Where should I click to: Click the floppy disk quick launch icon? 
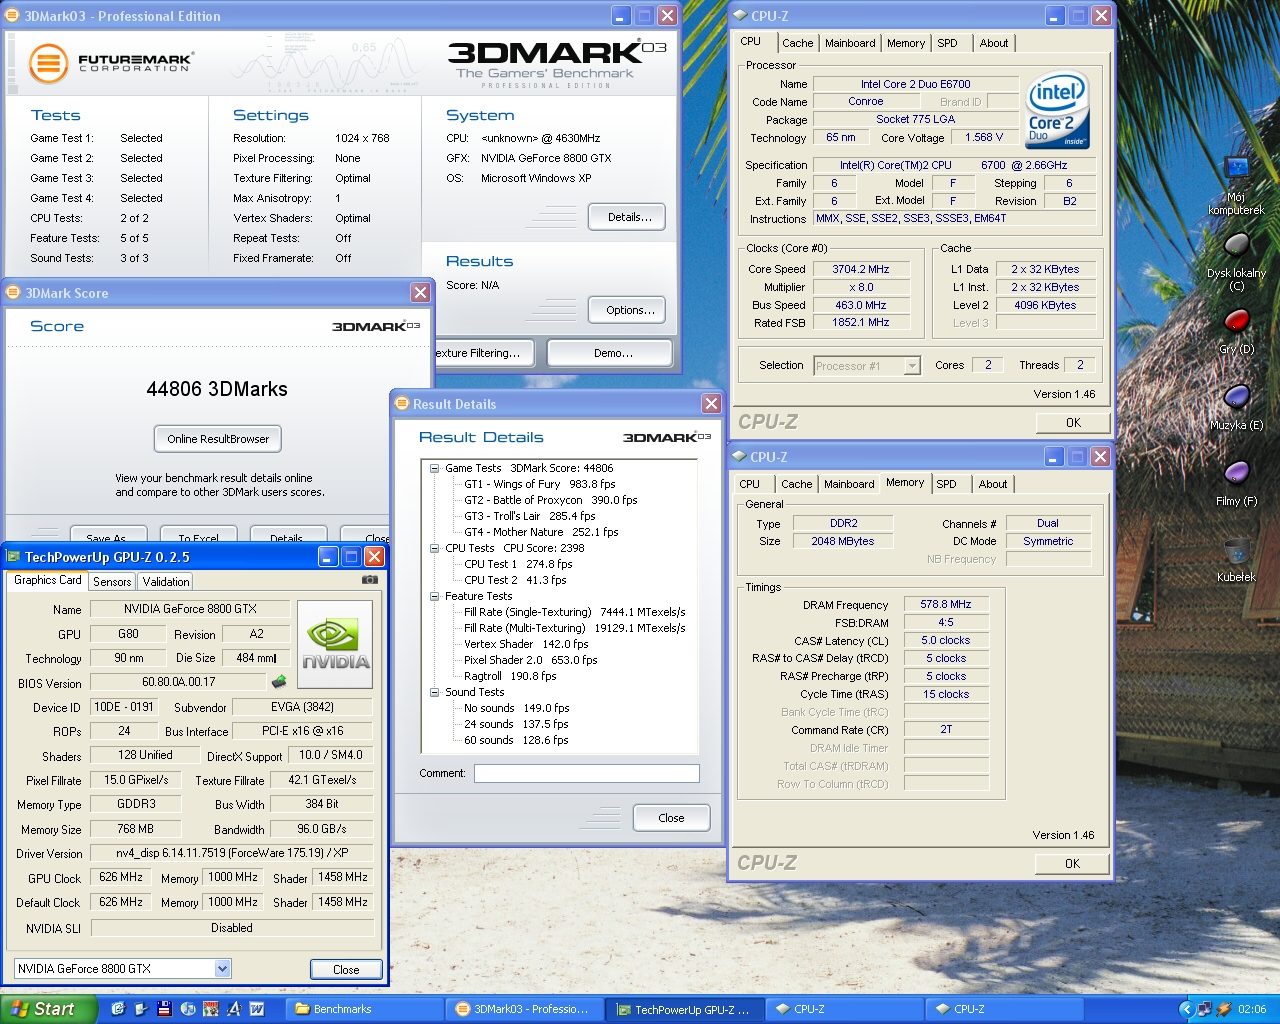point(164,1009)
